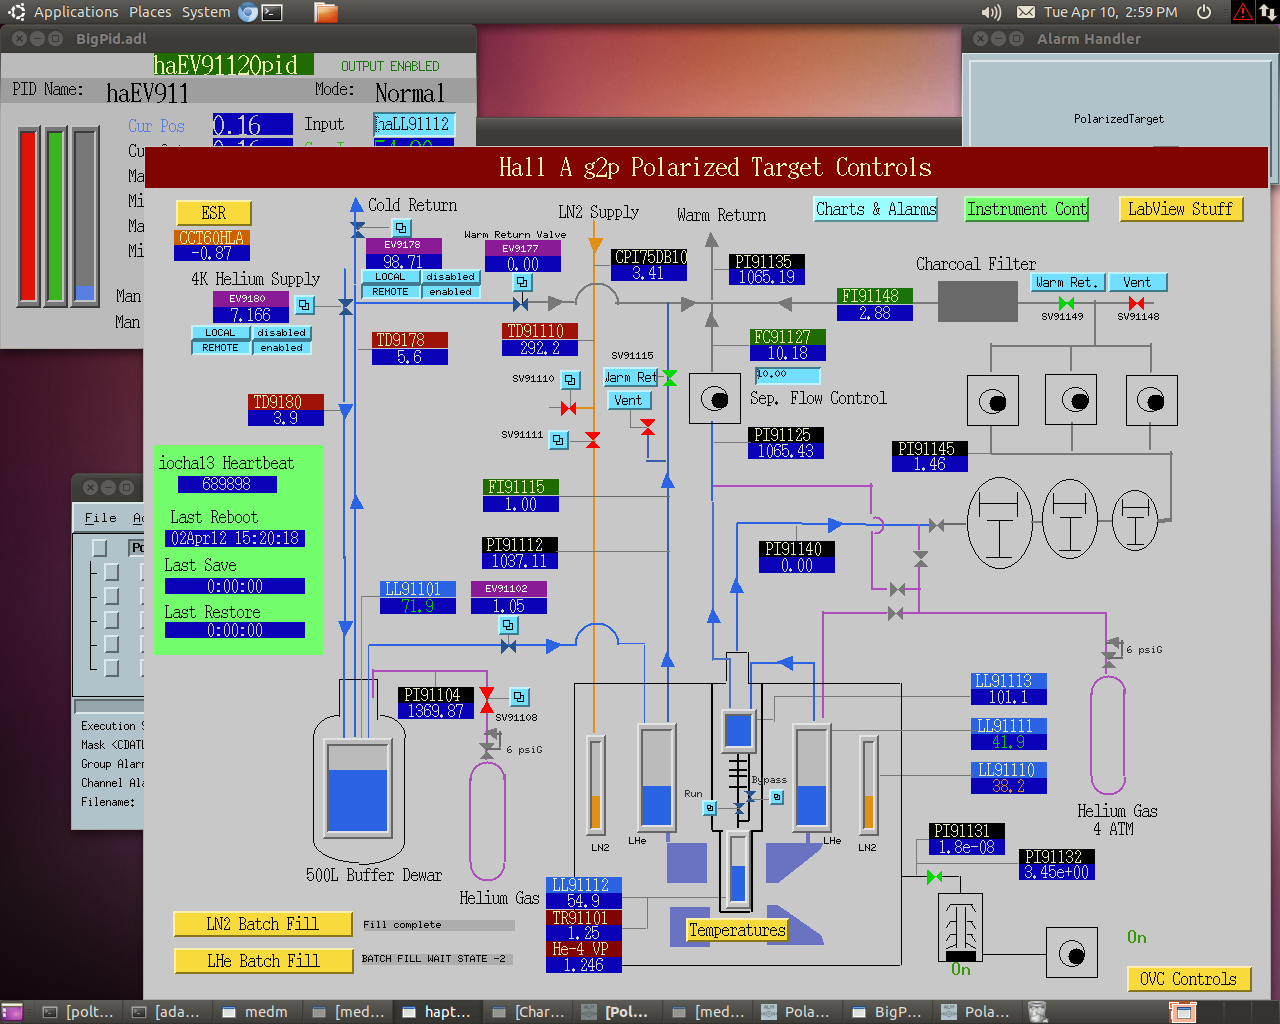Screen dimensions: 1280x1024
Task: Click the PolarizedTarget Alarm Handler button
Action: 1118,119
